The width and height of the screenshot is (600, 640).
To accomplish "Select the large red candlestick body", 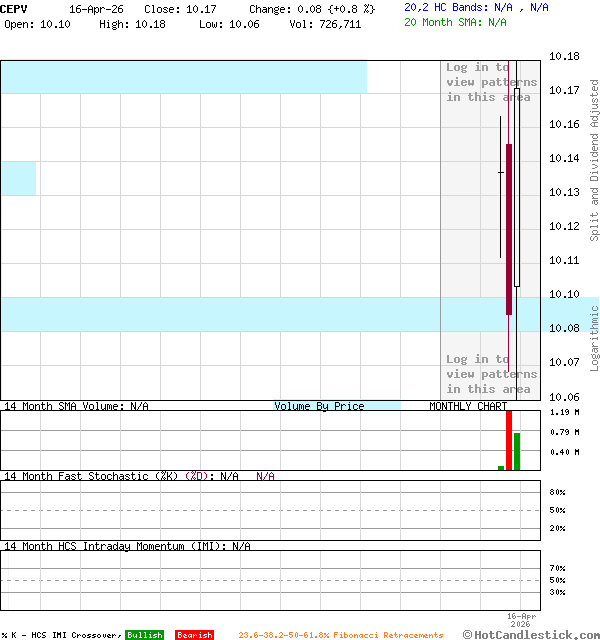I will (509, 230).
